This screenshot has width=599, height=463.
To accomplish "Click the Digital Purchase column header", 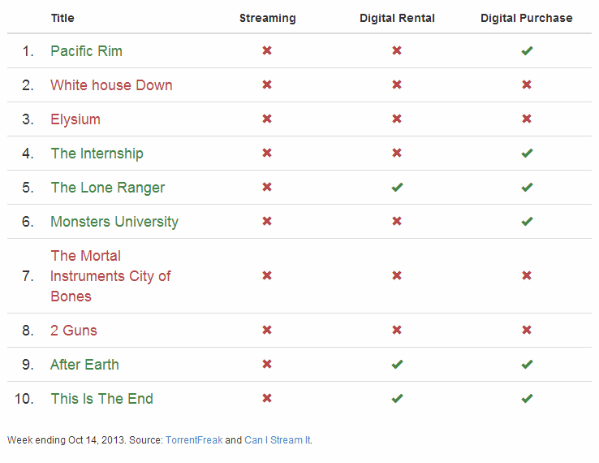I will (526, 18).
